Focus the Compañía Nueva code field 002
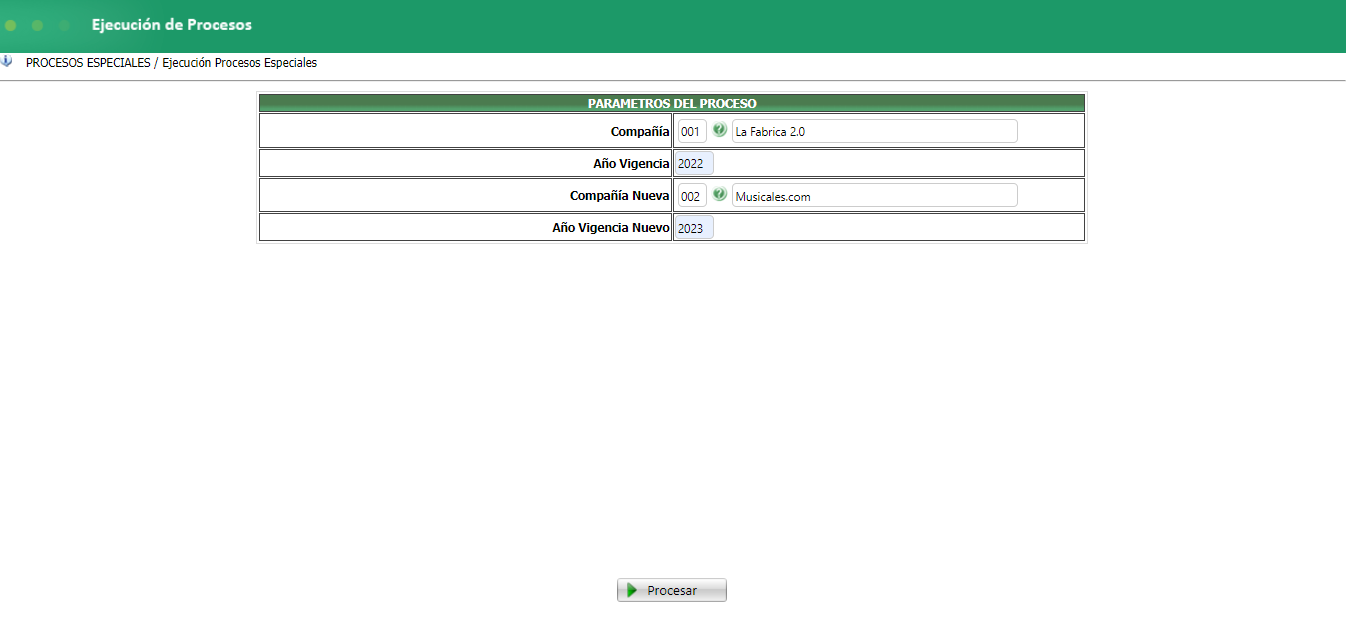The width and height of the screenshot is (1346, 636). [691, 196]
